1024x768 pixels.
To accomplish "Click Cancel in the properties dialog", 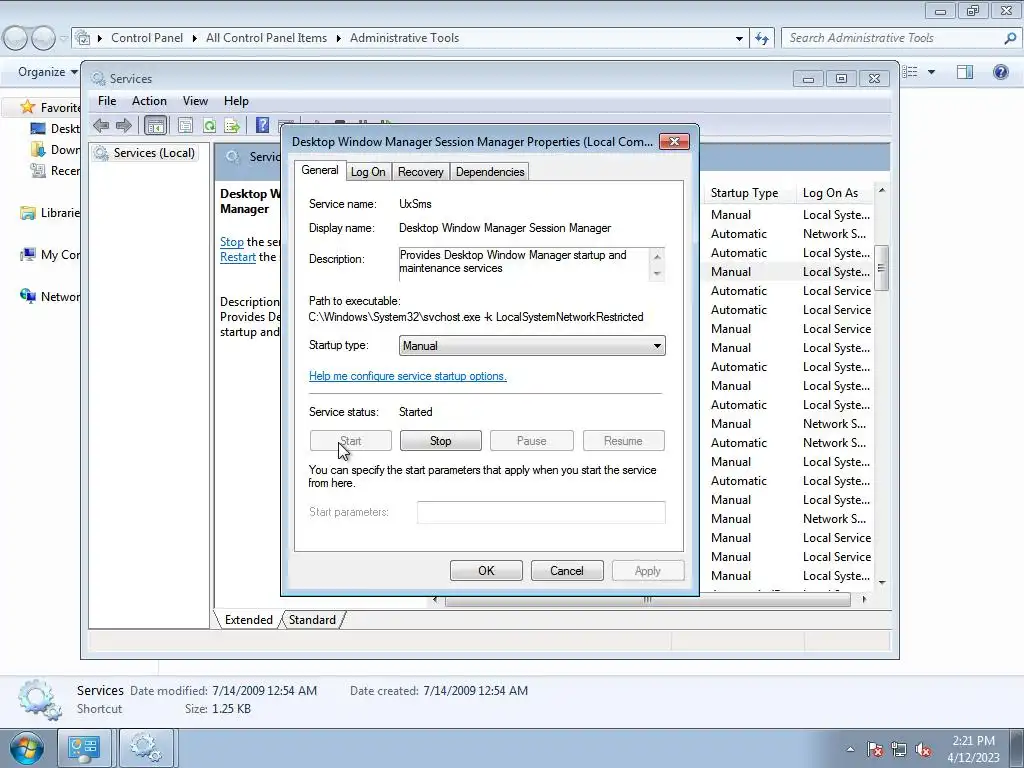I will coord(566,571).
